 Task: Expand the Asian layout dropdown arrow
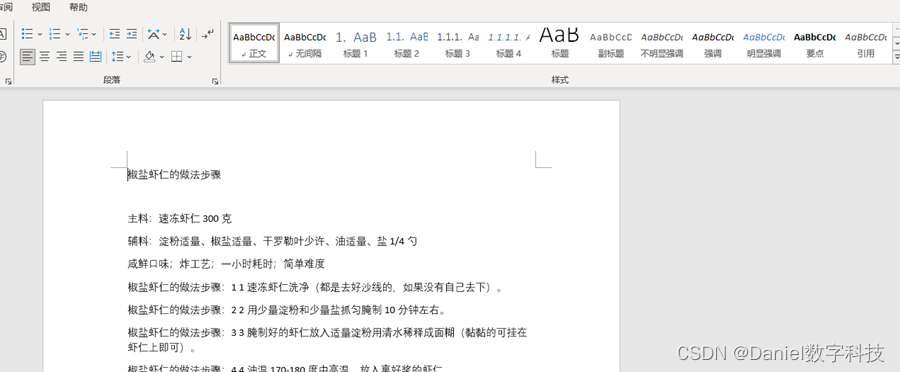tap(165, 34)
